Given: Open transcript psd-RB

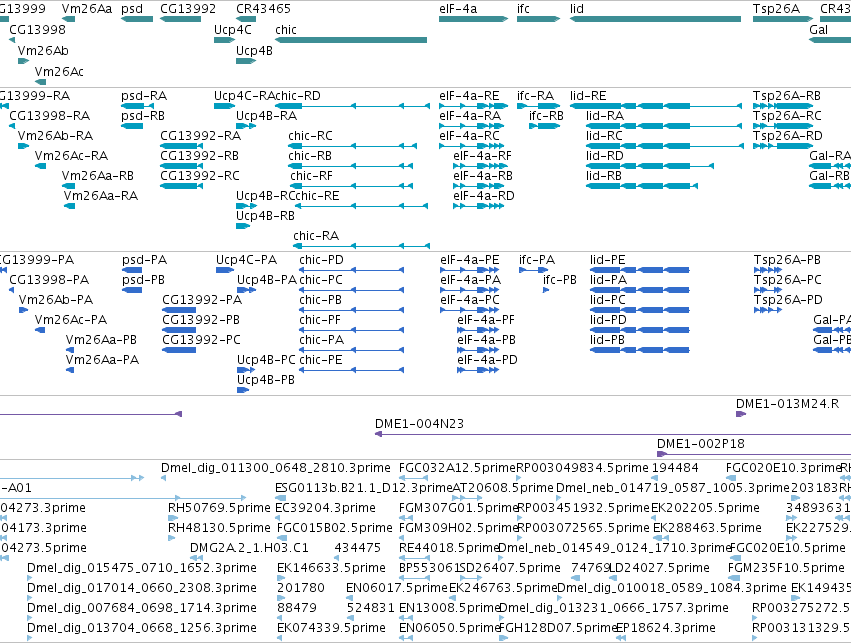Looking at the screenshot, I should pyautogui.click(x=143, y=116).
